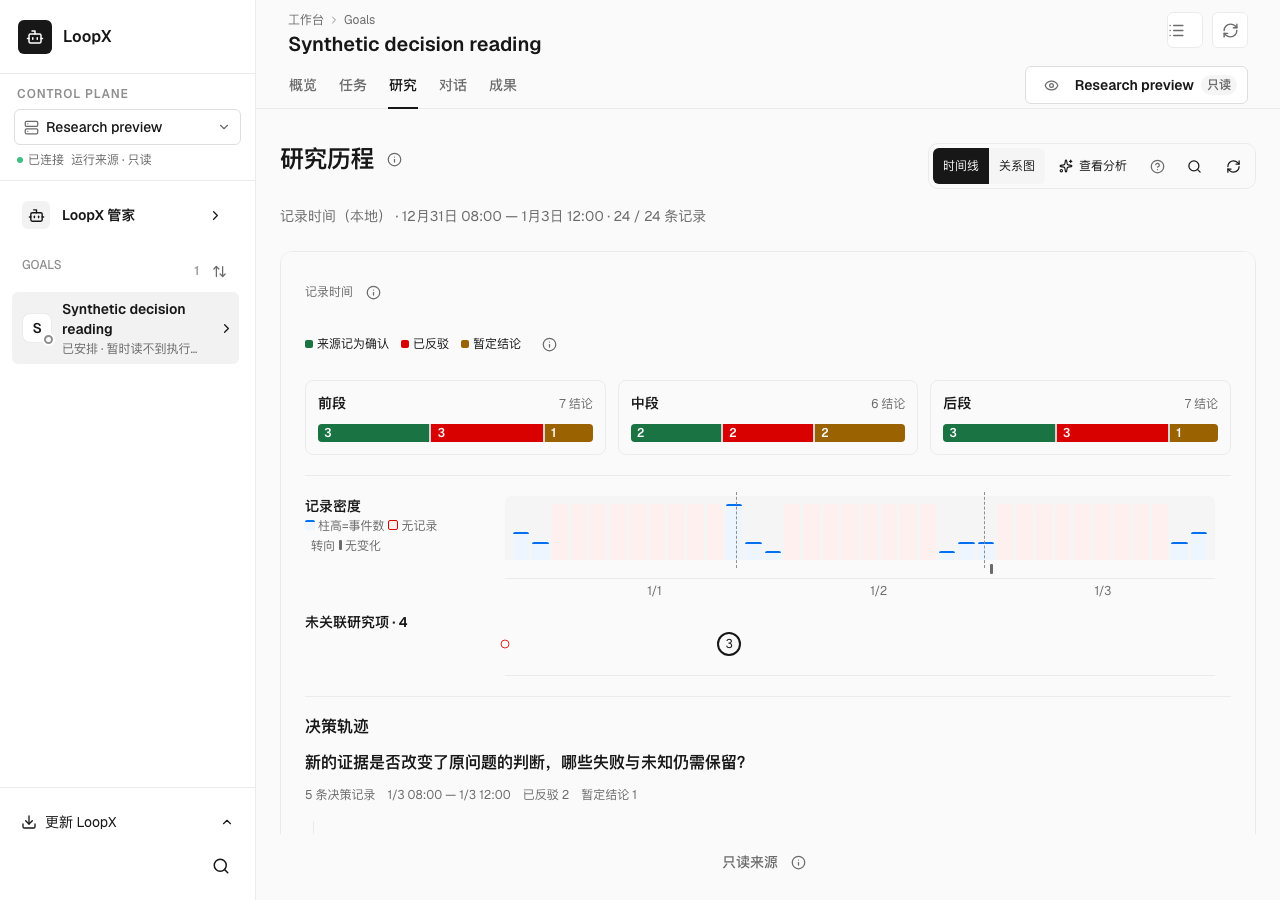This screenshot has width=1280, height=900.
Task: Click the S avatar of Synthetic decision reading
Action: (37, 328)
